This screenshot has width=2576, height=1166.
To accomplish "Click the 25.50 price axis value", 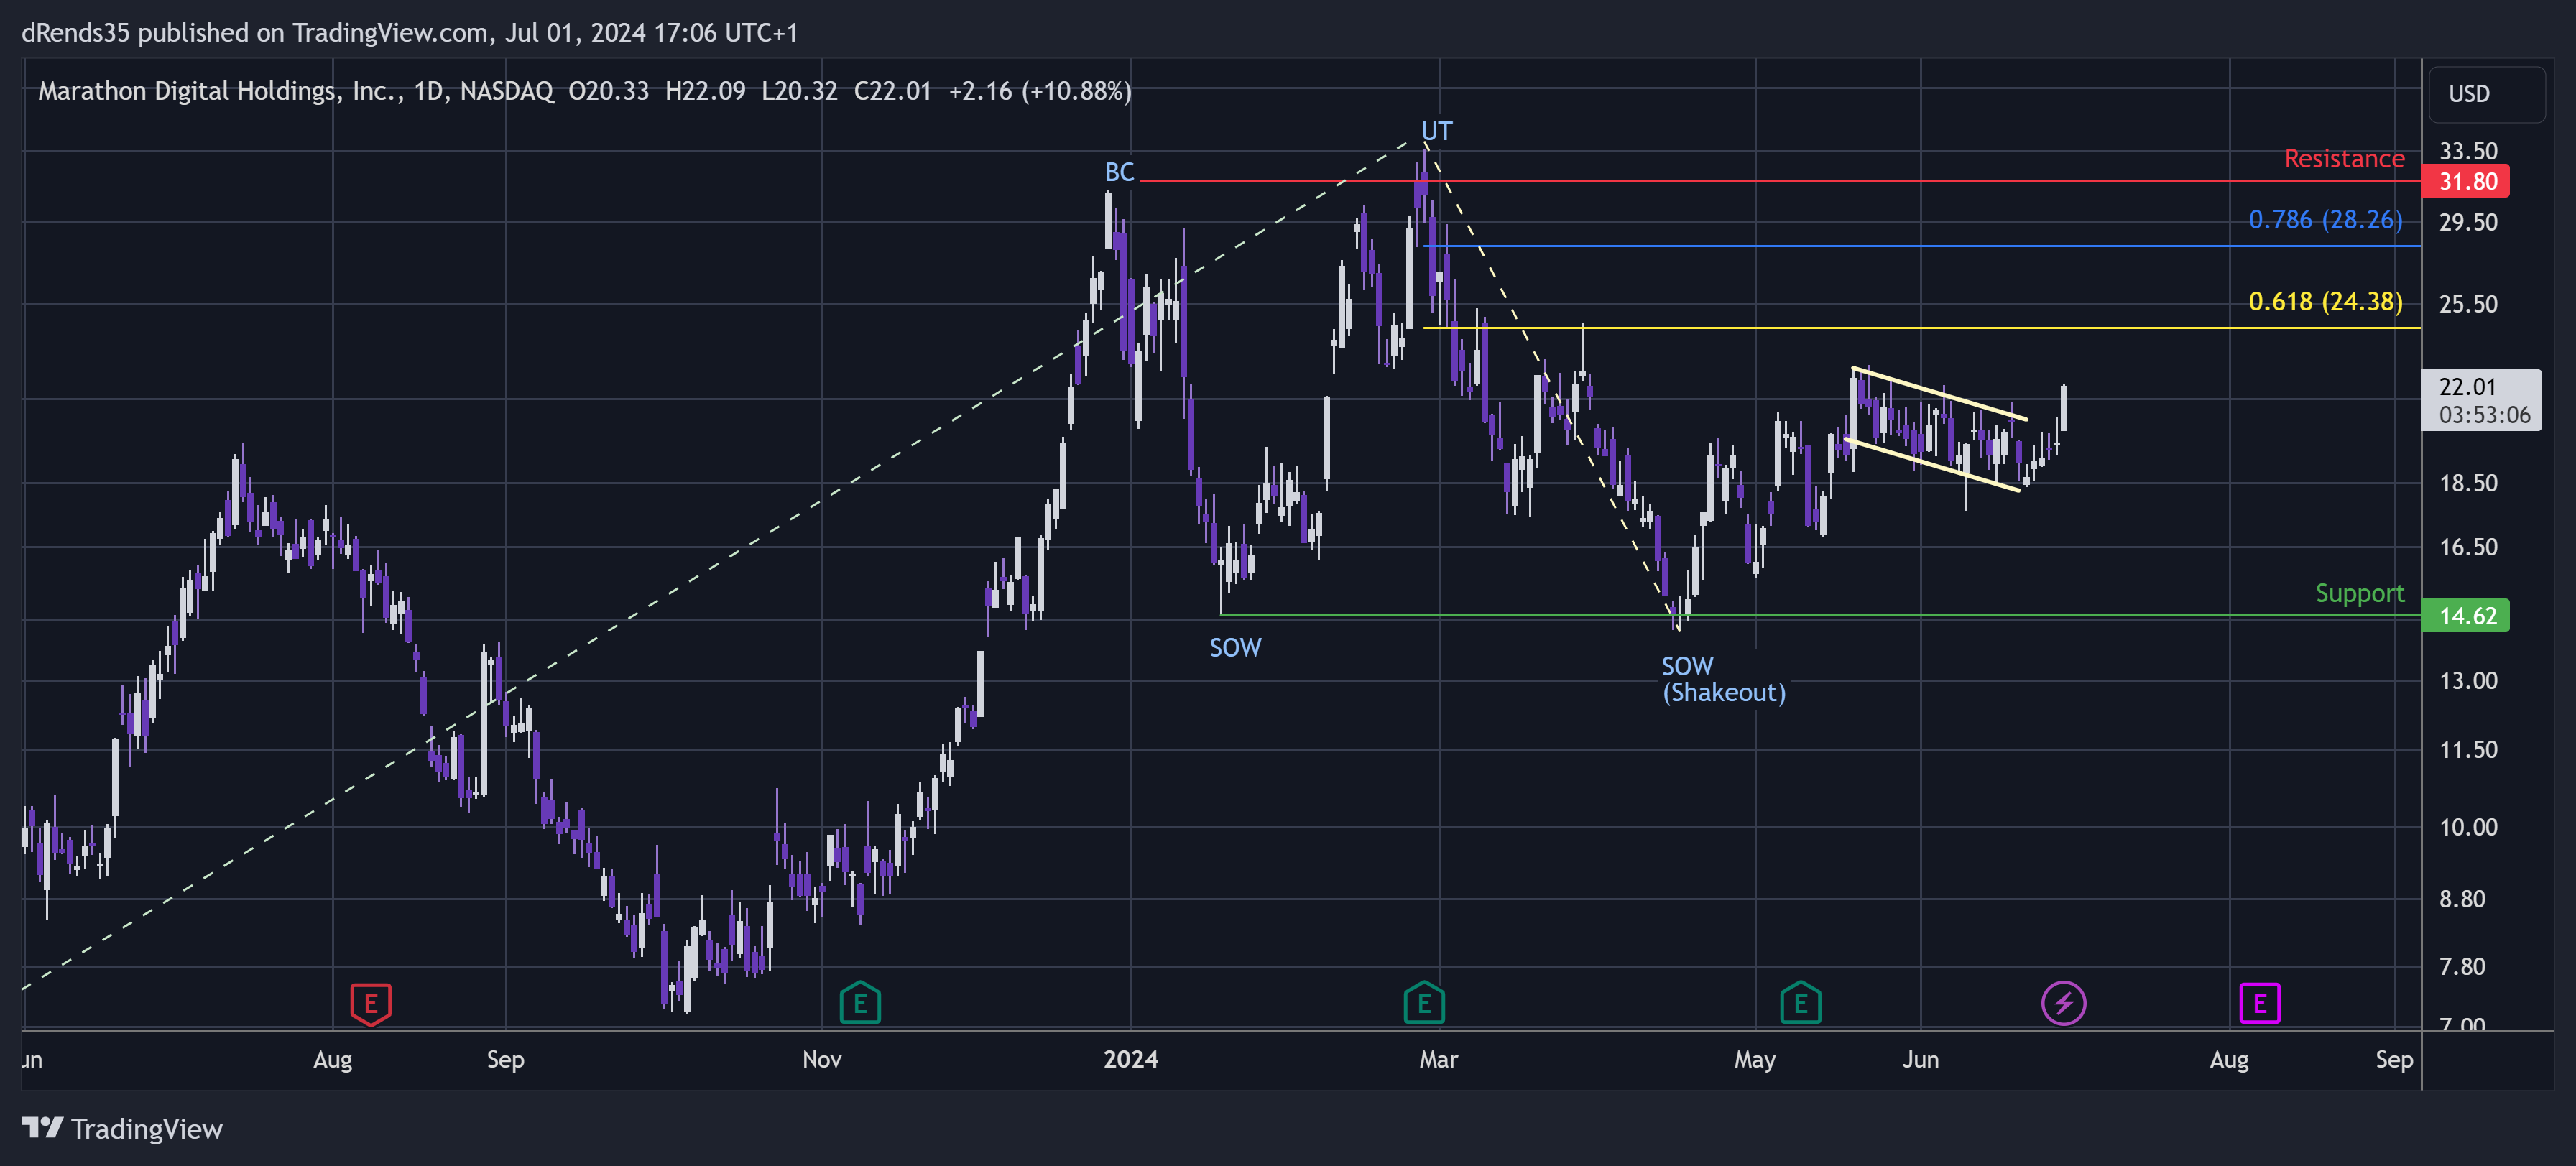I will pyautogui.click(x=2467, y=304).
